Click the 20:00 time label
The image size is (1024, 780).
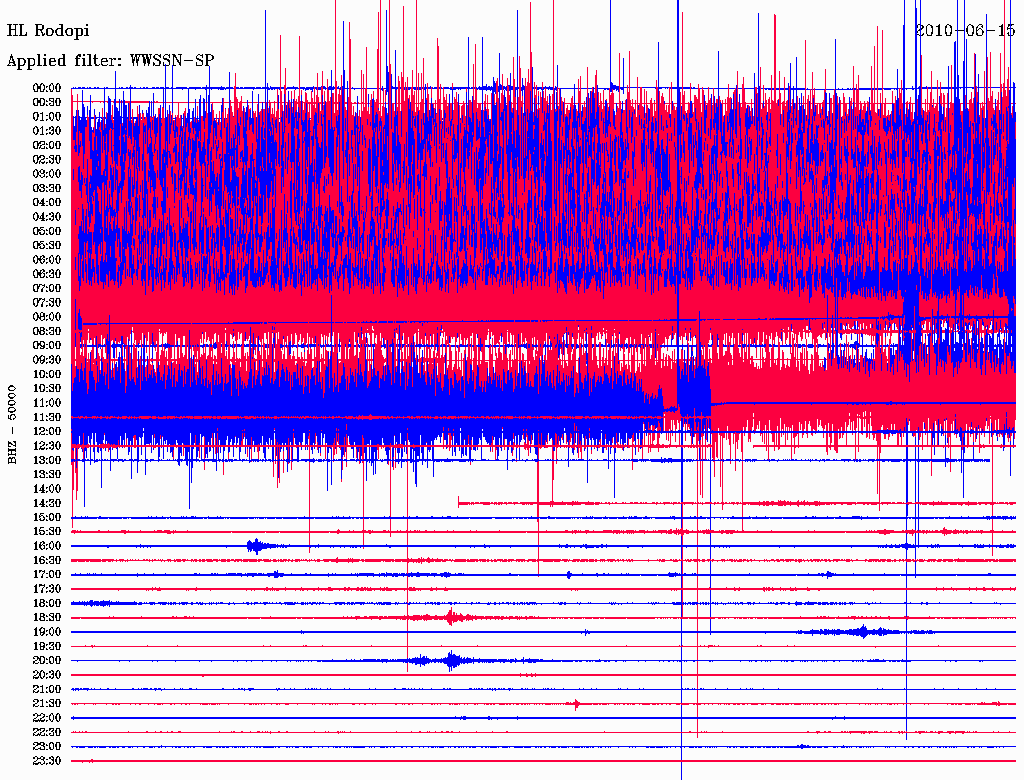47,660
